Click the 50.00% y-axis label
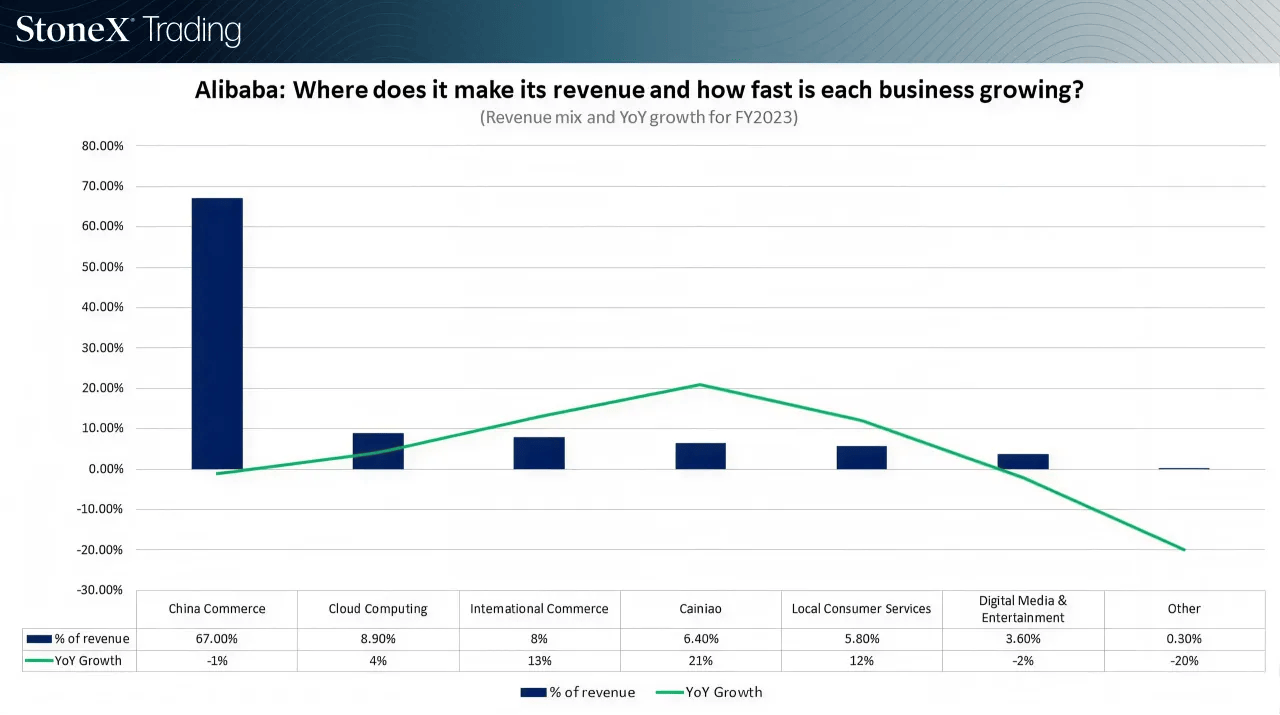This screenshot has height=715, width=1280. click(102, 267)
